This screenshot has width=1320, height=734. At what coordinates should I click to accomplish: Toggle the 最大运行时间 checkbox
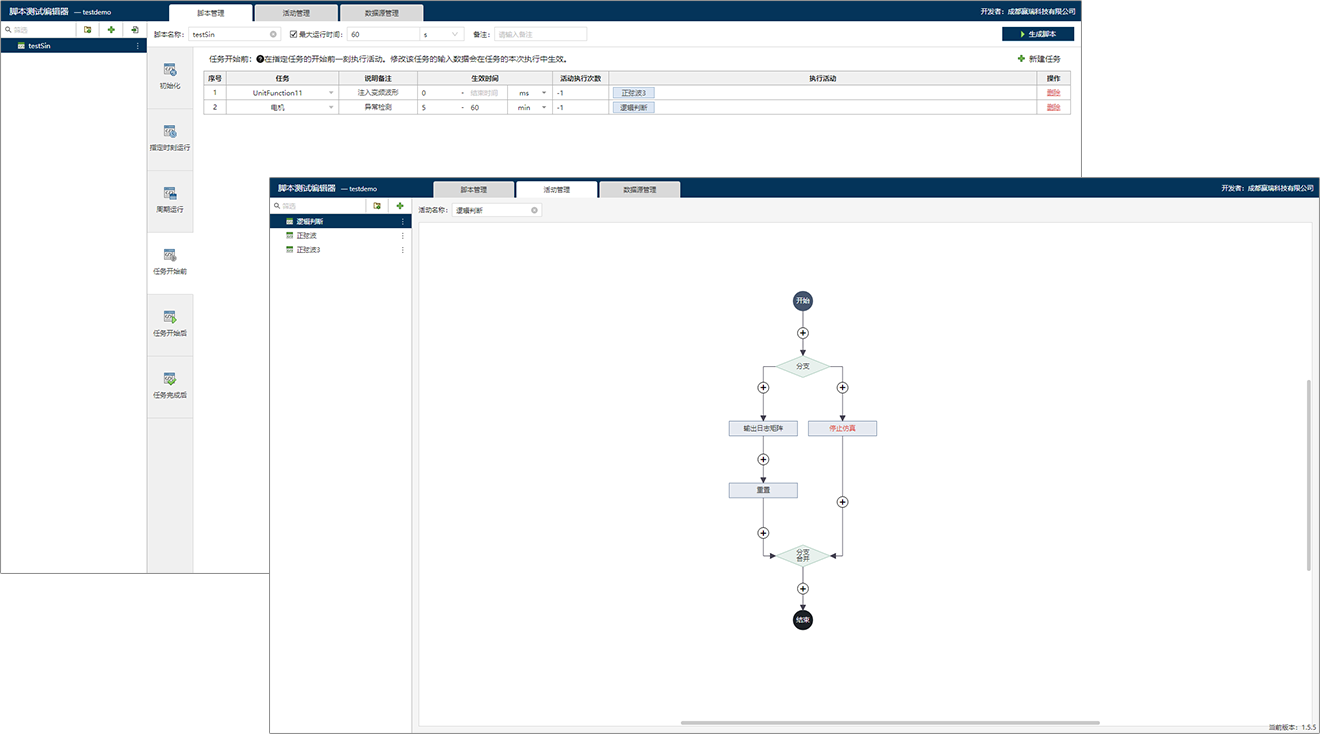point(293,34)
